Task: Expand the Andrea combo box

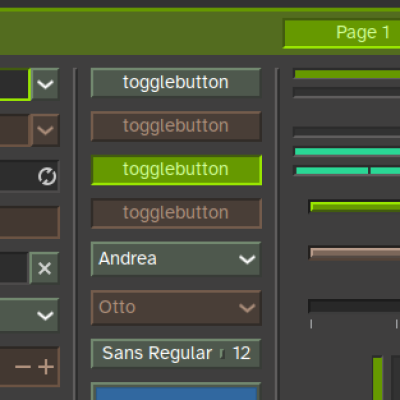Action: point(176,259)
